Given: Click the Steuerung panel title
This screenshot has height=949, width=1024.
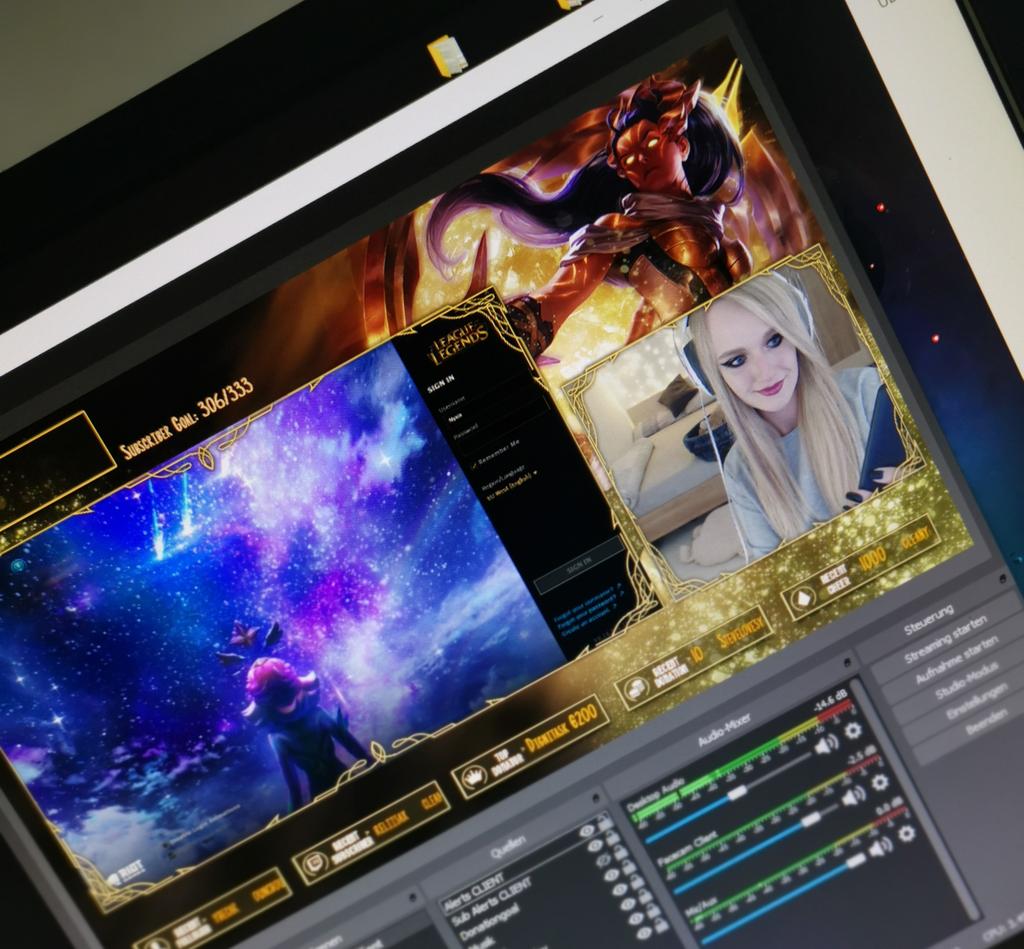Looking at the screenshot, I should [929, 620].
